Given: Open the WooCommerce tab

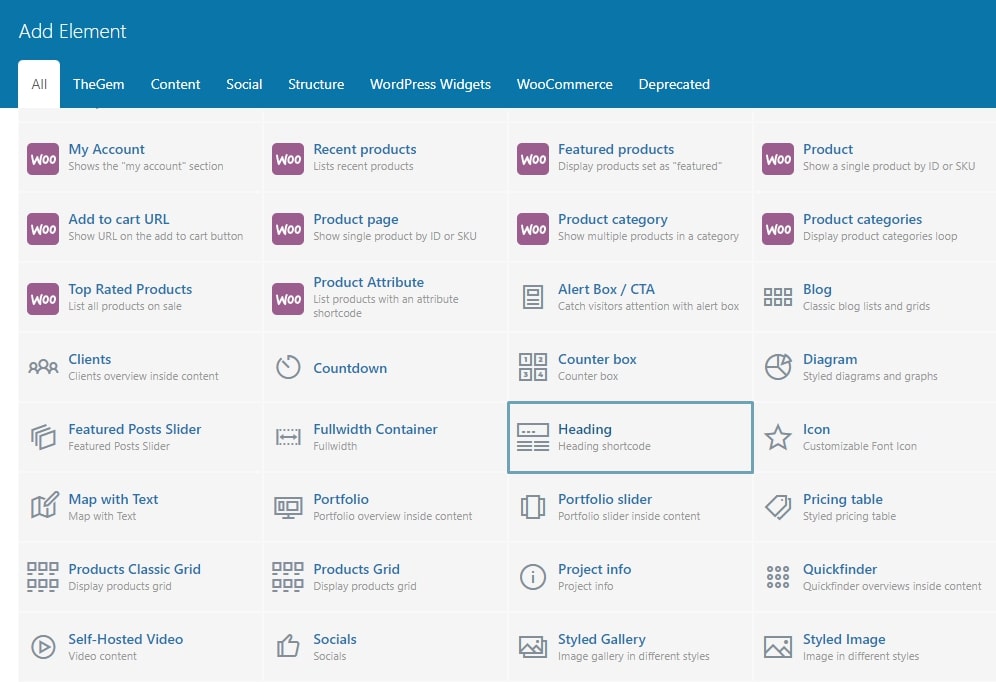Looking at the screenshot, I should (x=564, y=84).
